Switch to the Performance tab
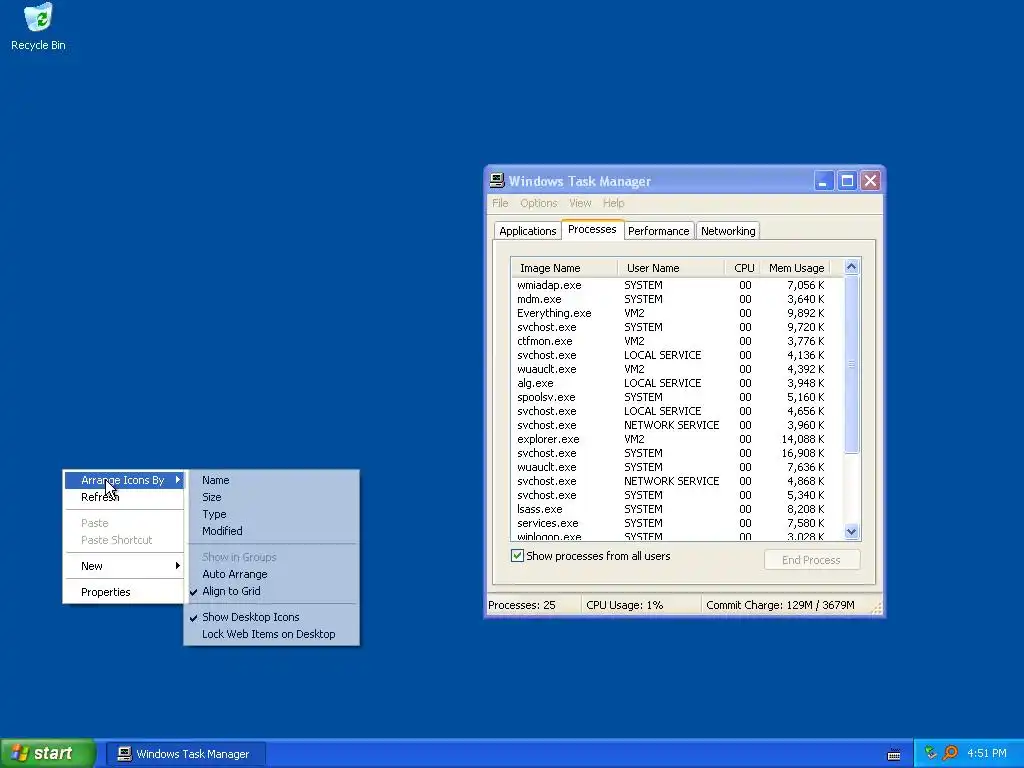Screen dimensions: 1024x768 tap(658, 231)
